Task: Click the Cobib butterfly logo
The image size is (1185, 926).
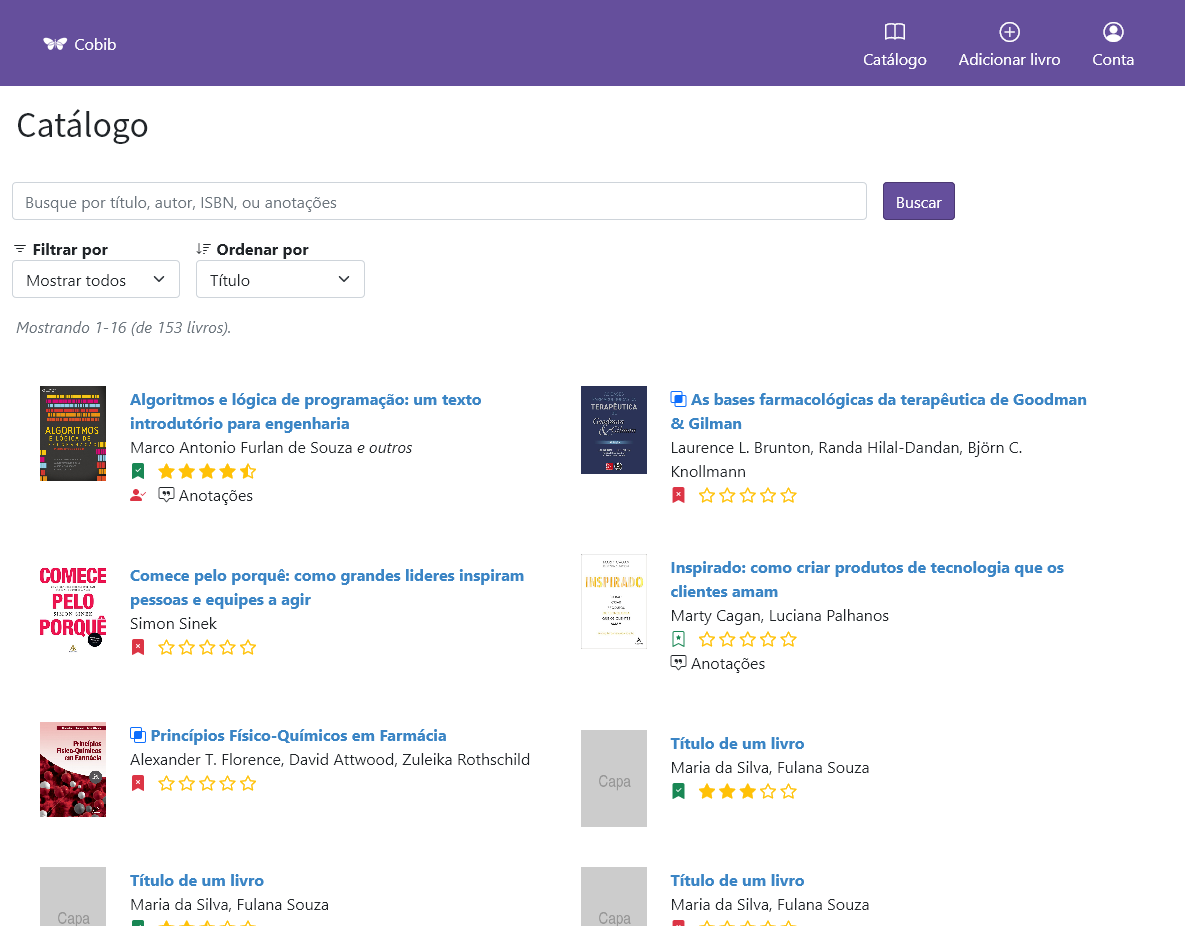Action: pos(55,44)
